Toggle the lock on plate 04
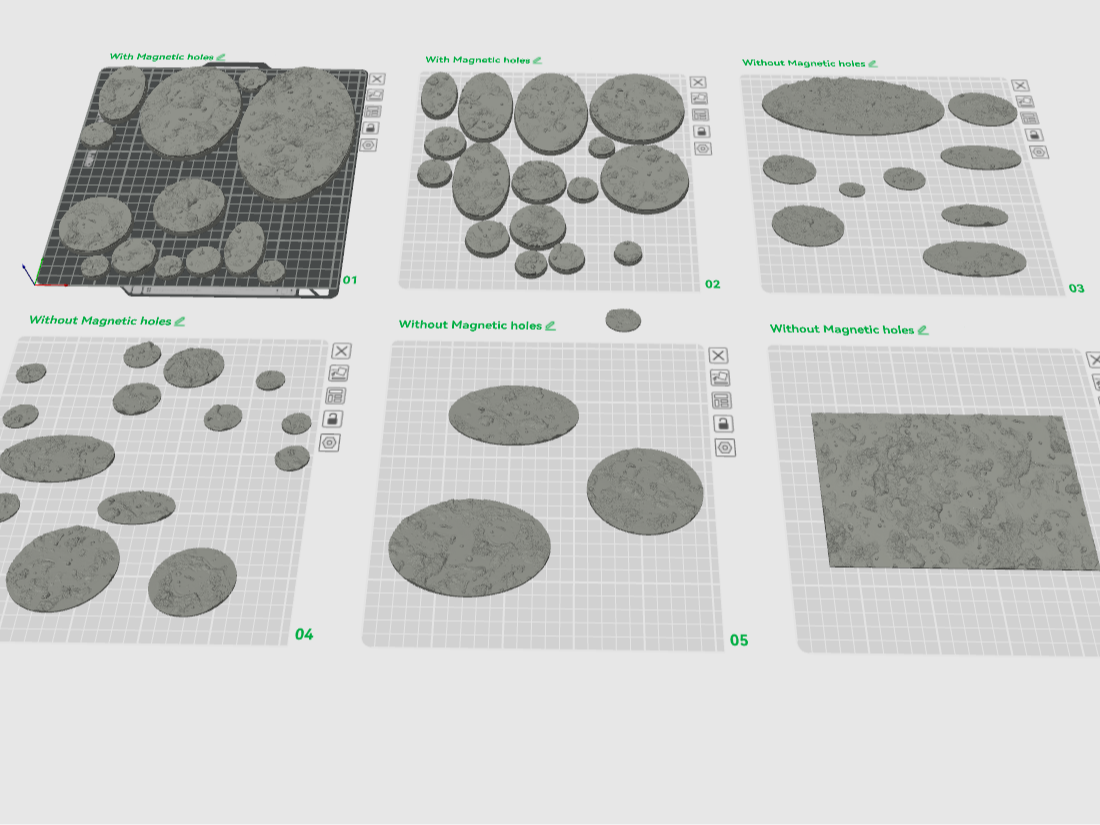The height and width of the screenshot is (825, 1100). coord(333,419)
